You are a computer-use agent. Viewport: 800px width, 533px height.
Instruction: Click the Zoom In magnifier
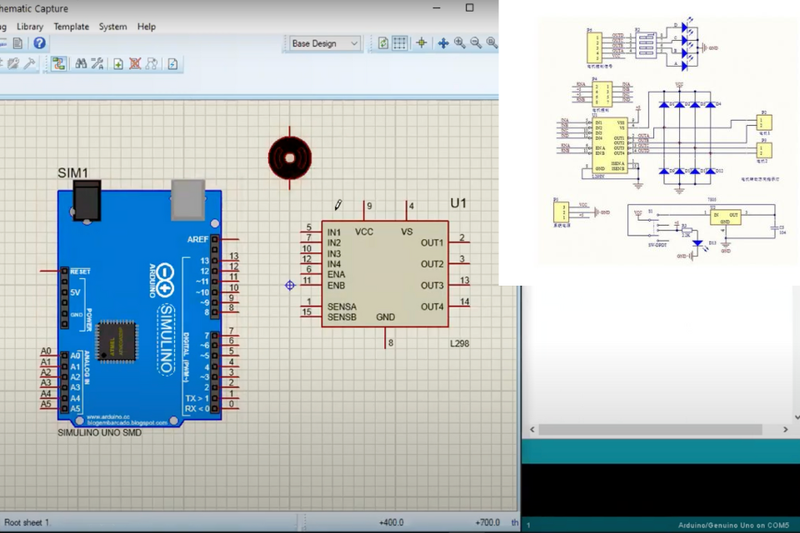point(460,43)
